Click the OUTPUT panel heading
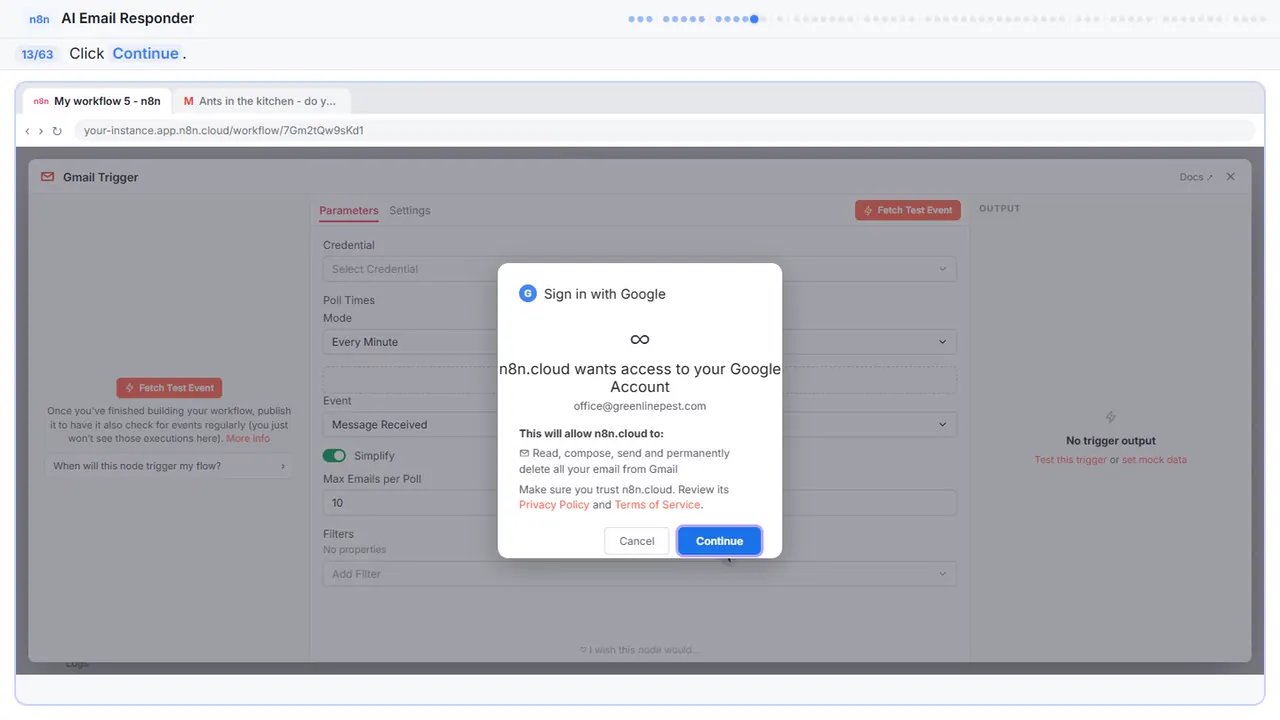Viewport: 1280px width, 720px height. point(1000,209)
